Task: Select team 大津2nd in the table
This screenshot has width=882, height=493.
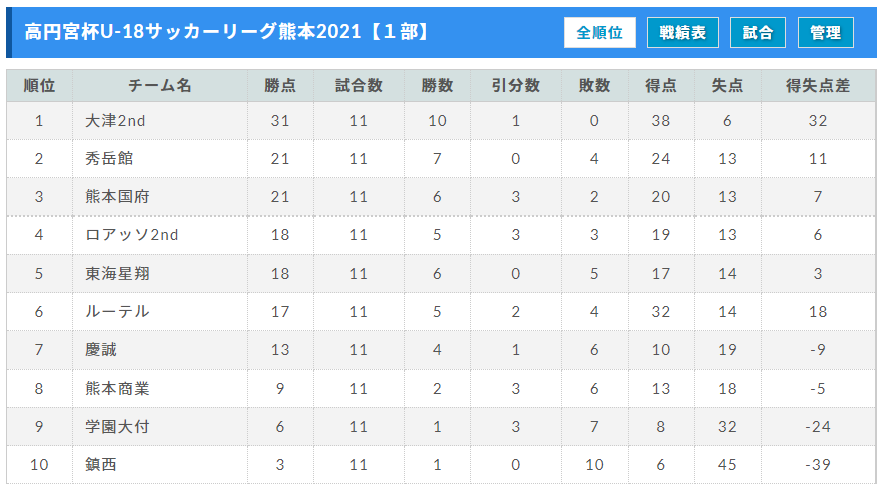Action: coord(115,120)
